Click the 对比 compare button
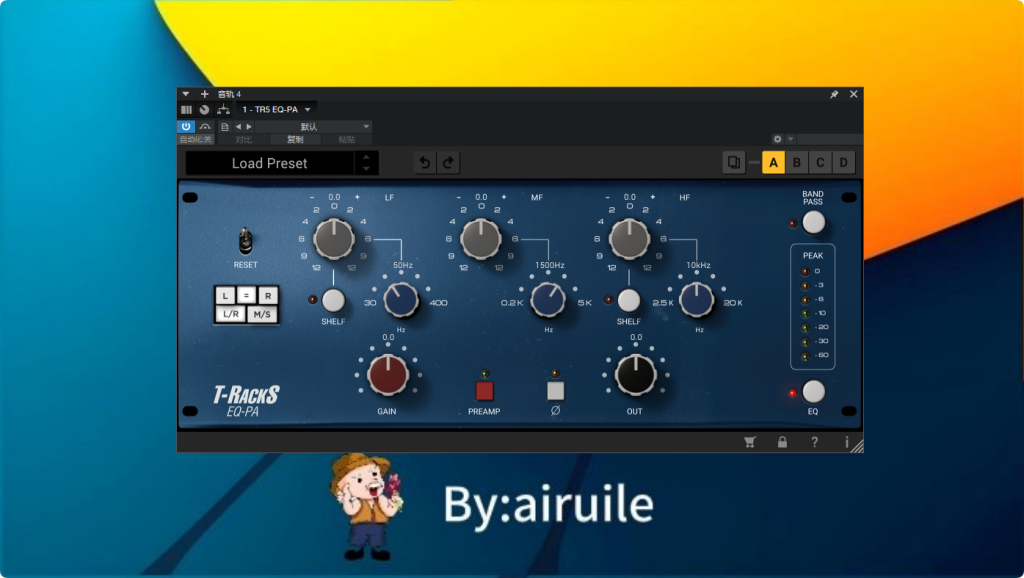The image size is (1024, 578). coord(243,139)
